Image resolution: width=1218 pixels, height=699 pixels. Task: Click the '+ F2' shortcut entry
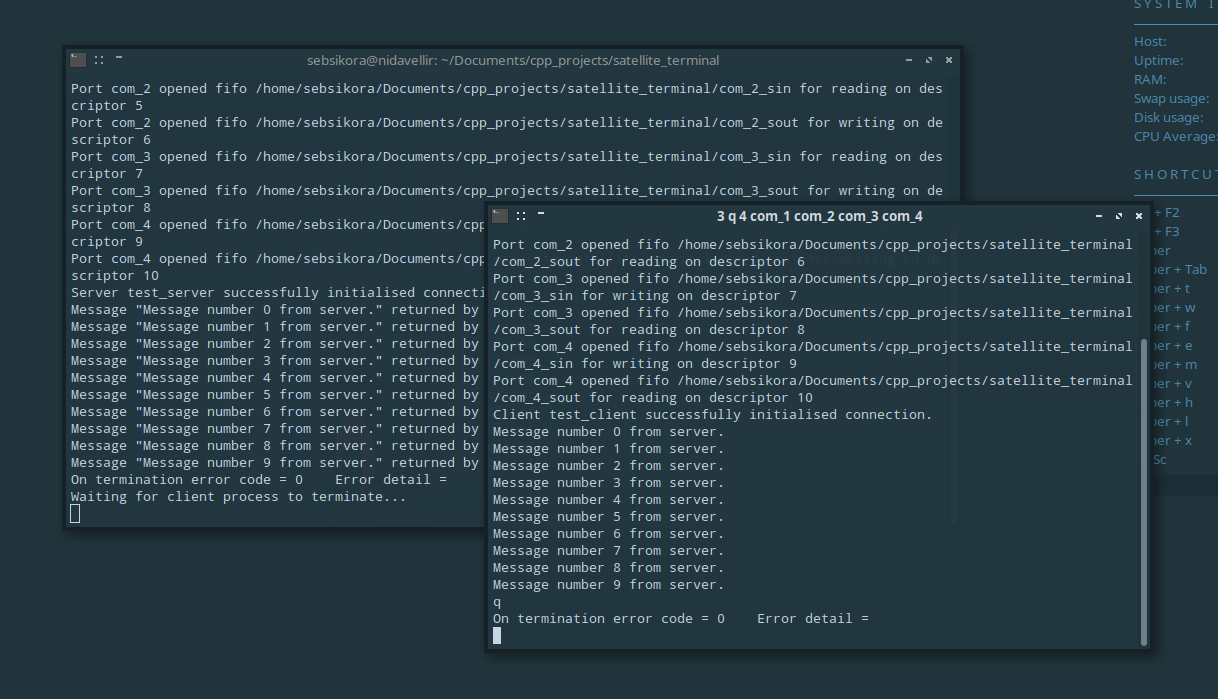coord(1167,212)
